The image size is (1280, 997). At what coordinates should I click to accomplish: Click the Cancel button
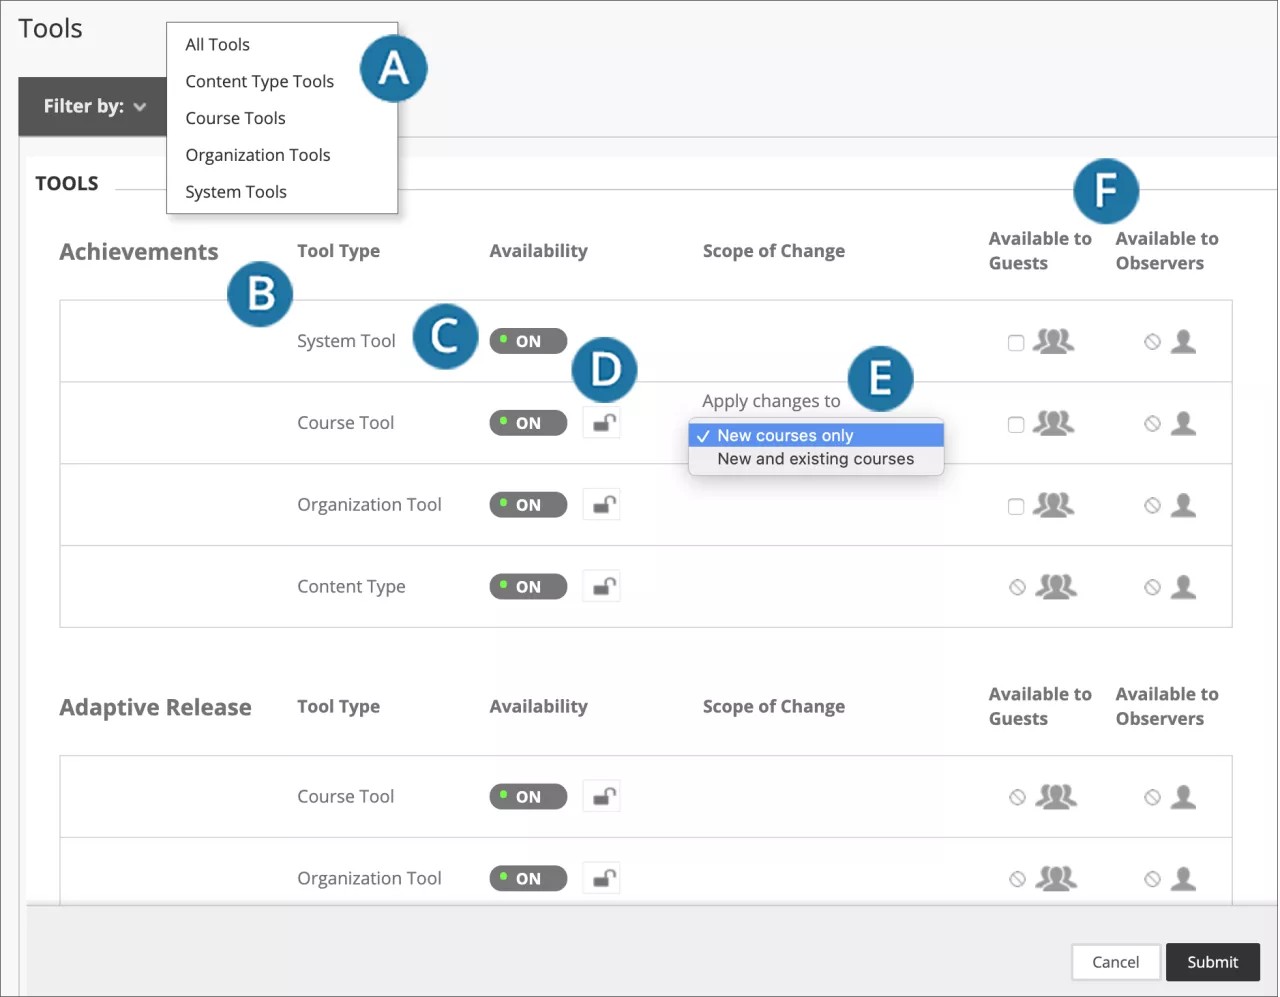[x=1115, y=961]
